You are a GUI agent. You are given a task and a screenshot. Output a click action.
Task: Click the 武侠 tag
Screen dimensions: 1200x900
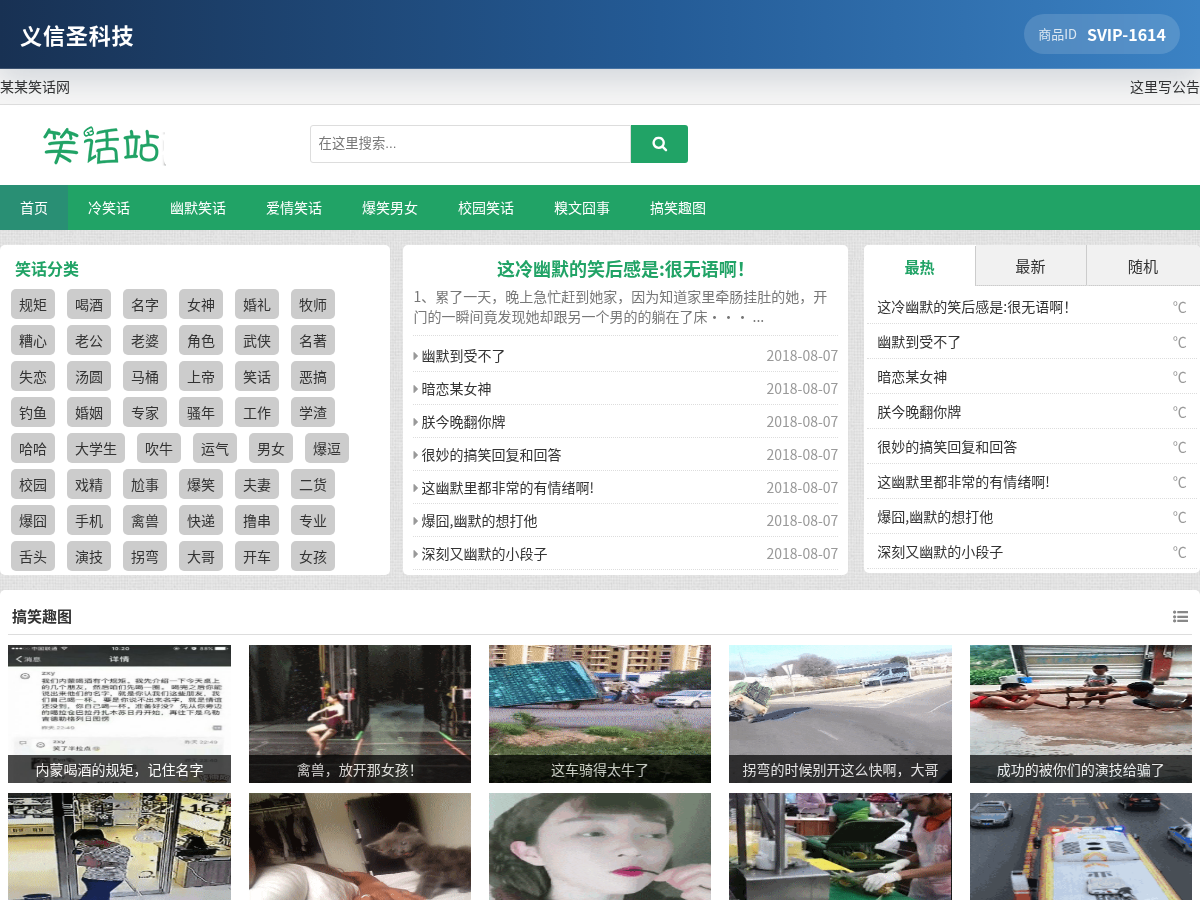(x=257, y=341)
